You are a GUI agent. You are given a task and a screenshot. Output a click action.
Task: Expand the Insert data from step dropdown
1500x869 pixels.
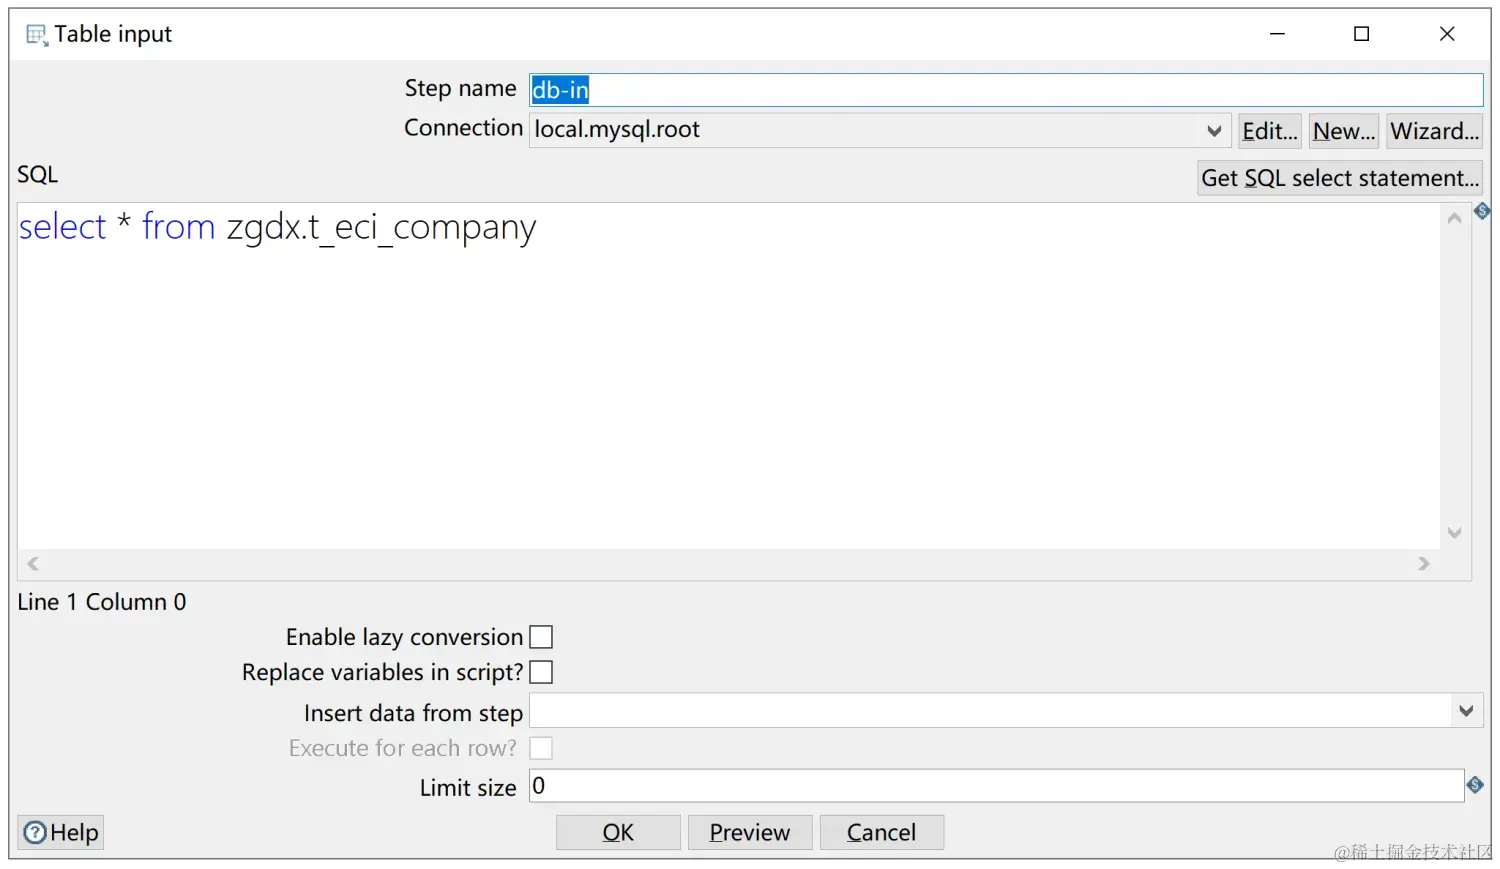pos(1466,711)
